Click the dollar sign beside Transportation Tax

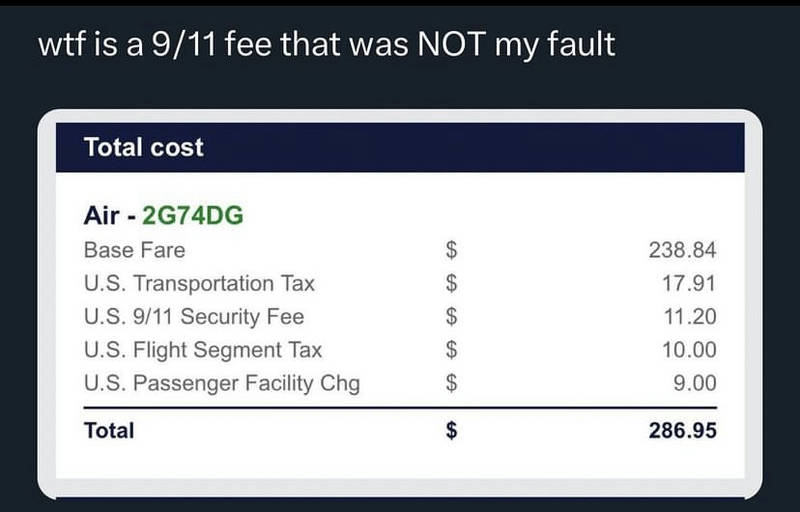coord(452,284)
